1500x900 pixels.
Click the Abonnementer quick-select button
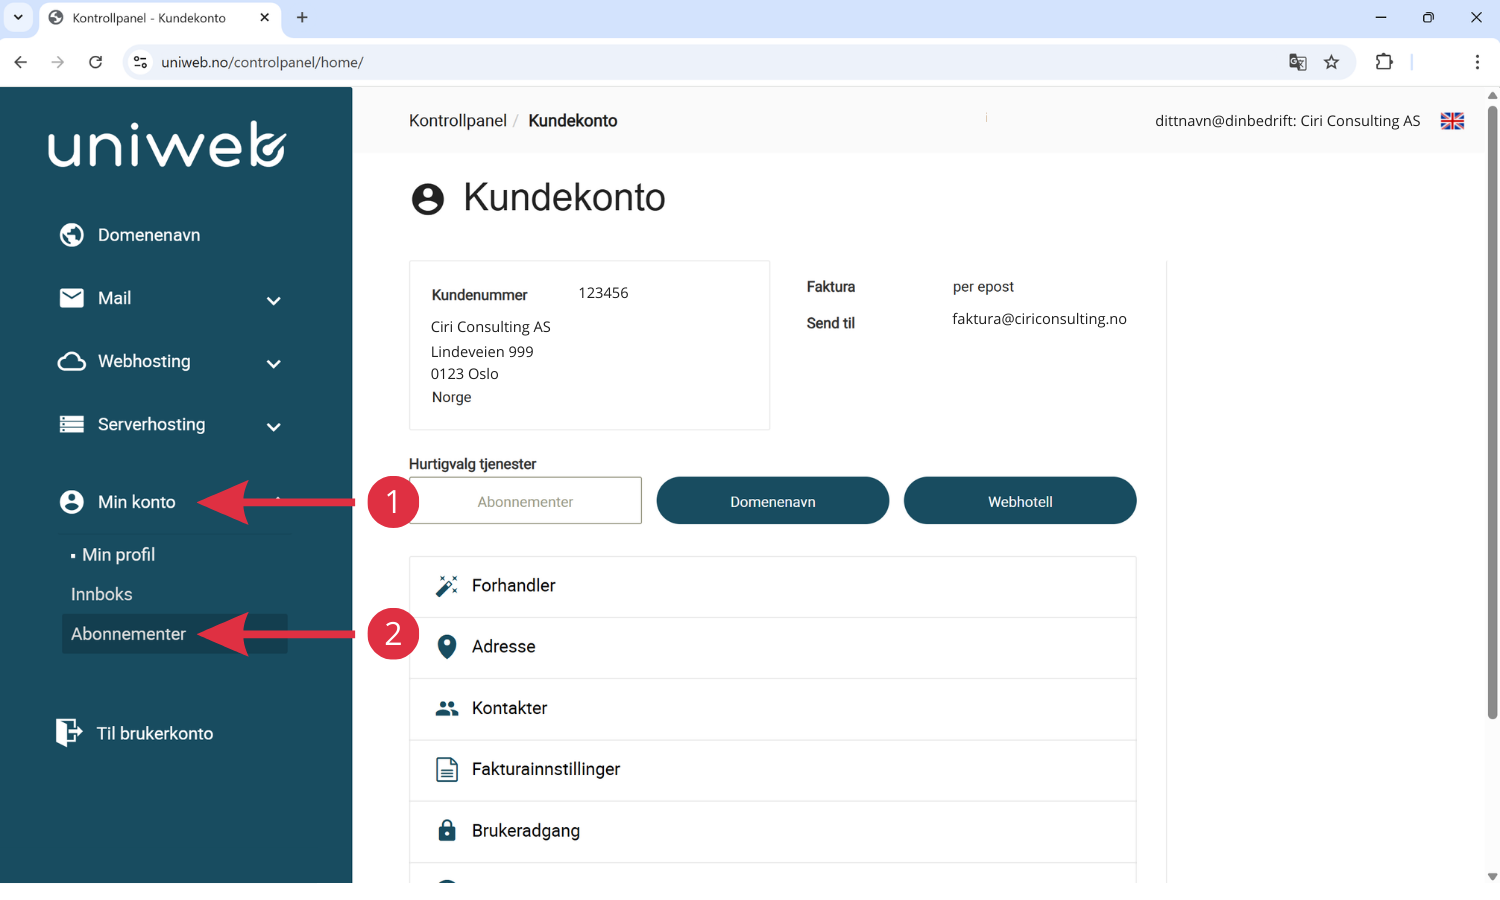coord(525,500)
